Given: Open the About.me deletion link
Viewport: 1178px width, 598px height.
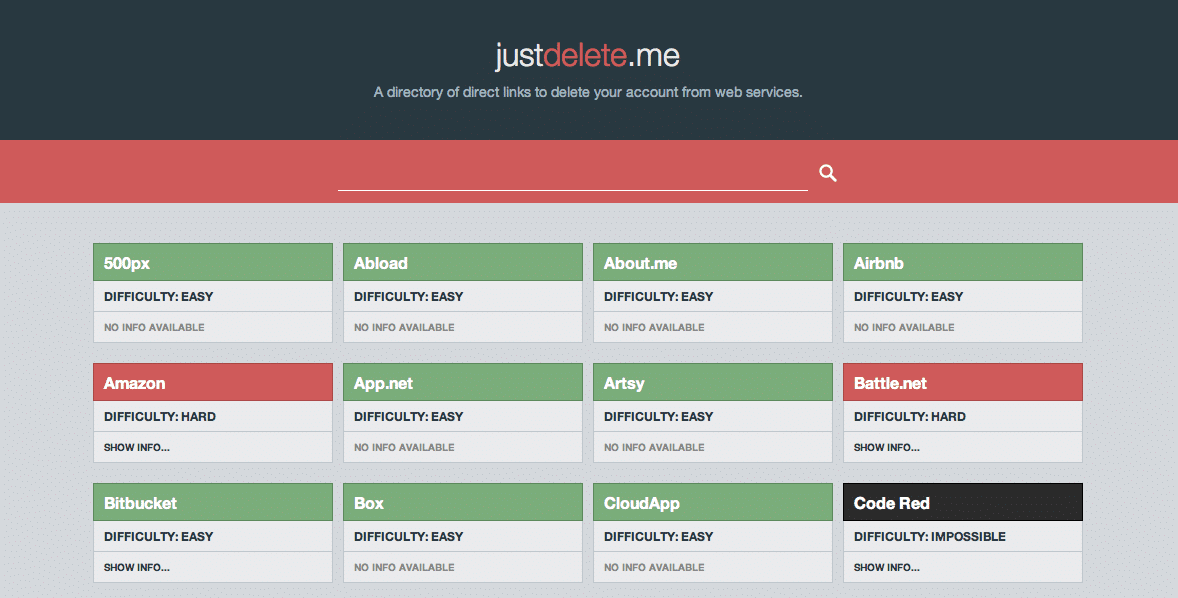Looking at the screenshot, I should pos(713,262).
